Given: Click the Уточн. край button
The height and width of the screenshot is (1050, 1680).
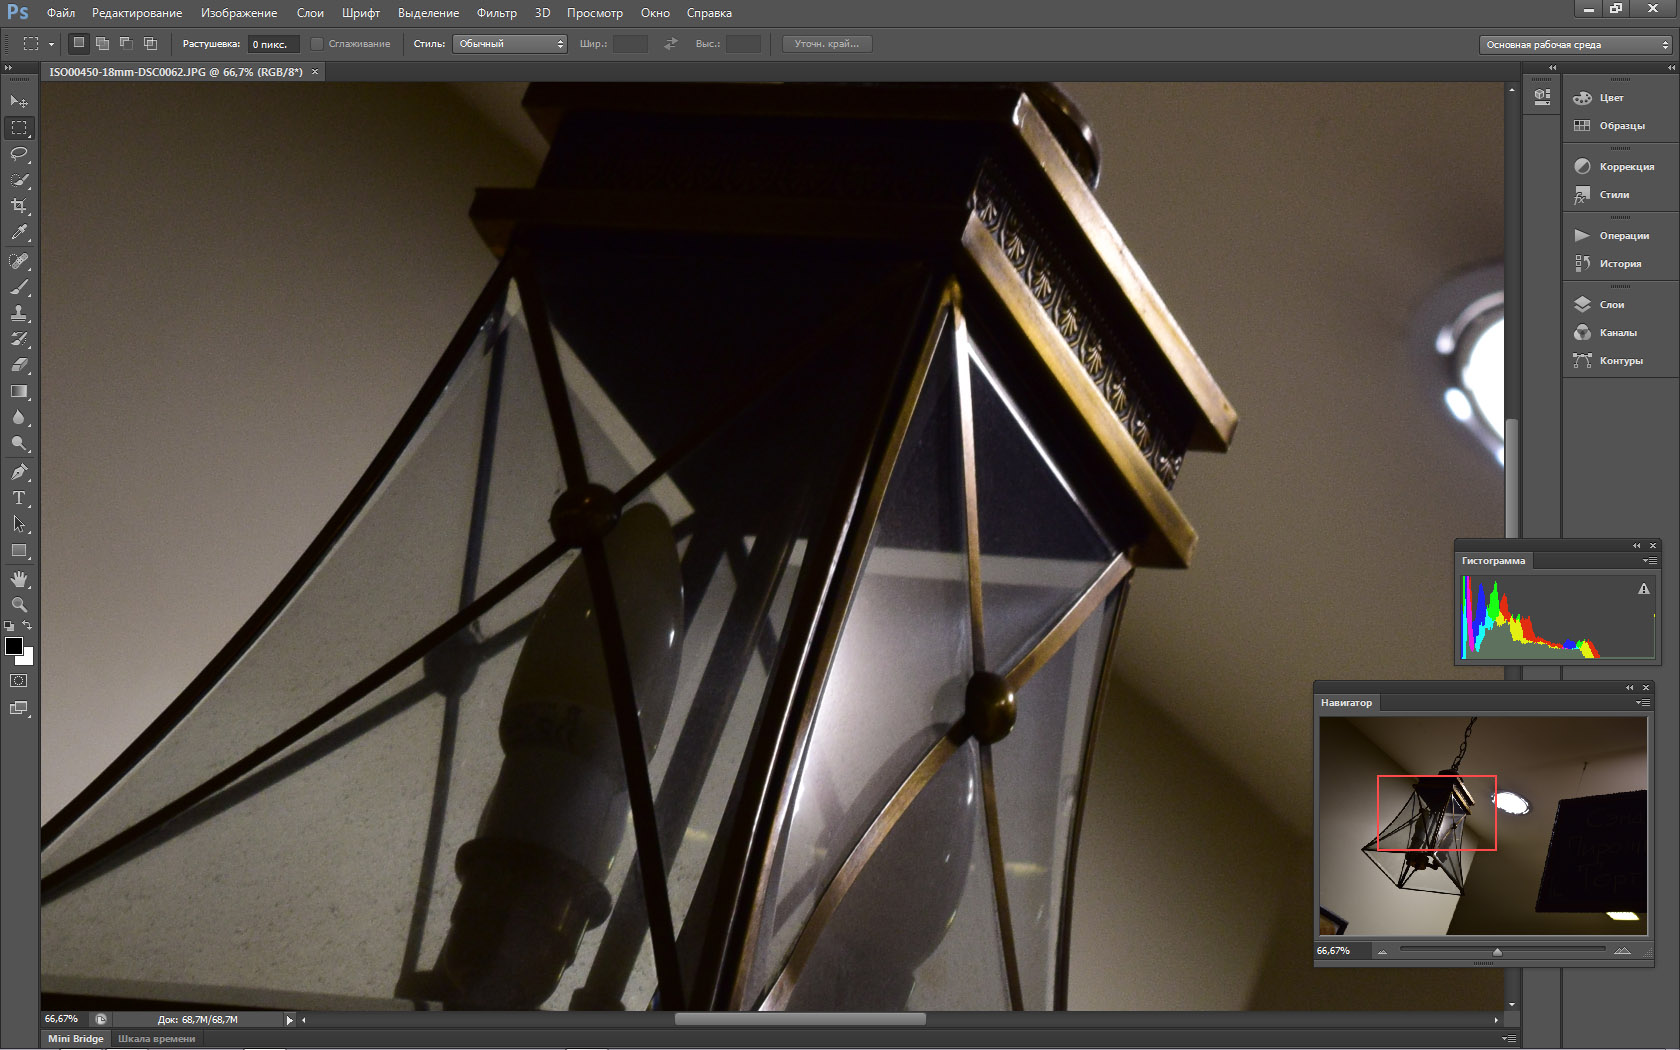Looking at the screenshot, I should click(x=827, y=44).
